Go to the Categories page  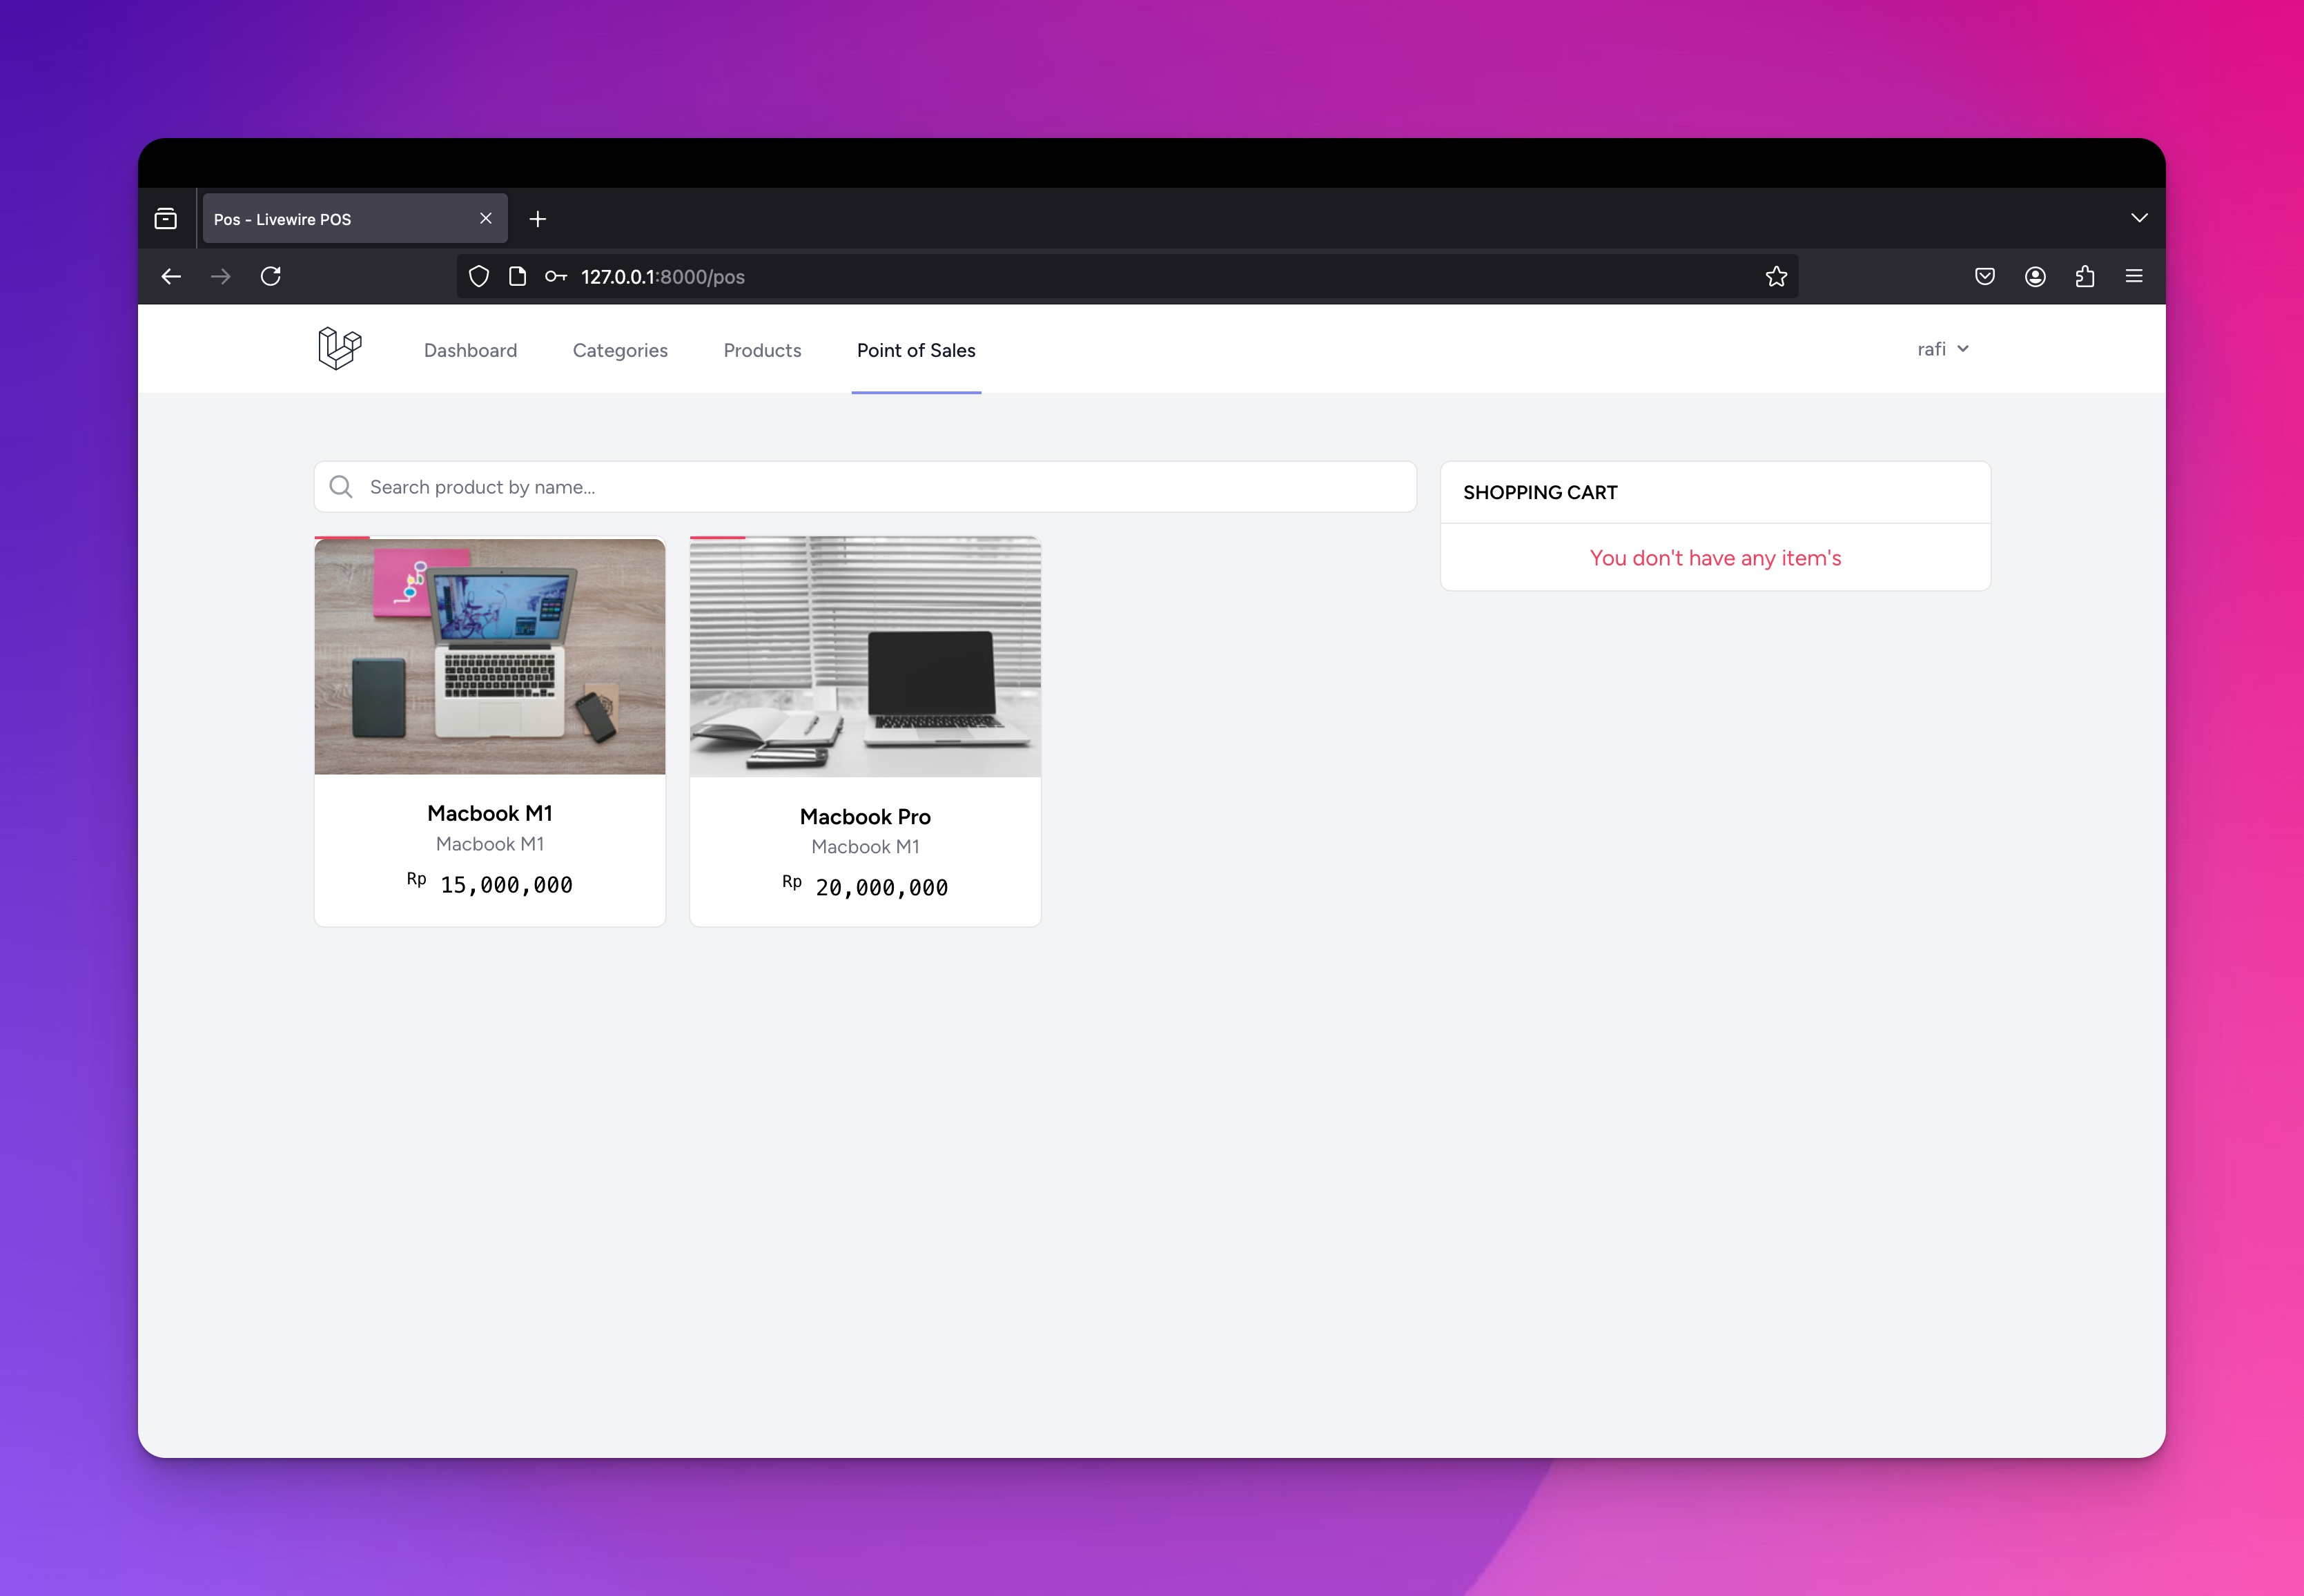pyautogui.click(x=620, y=350)
